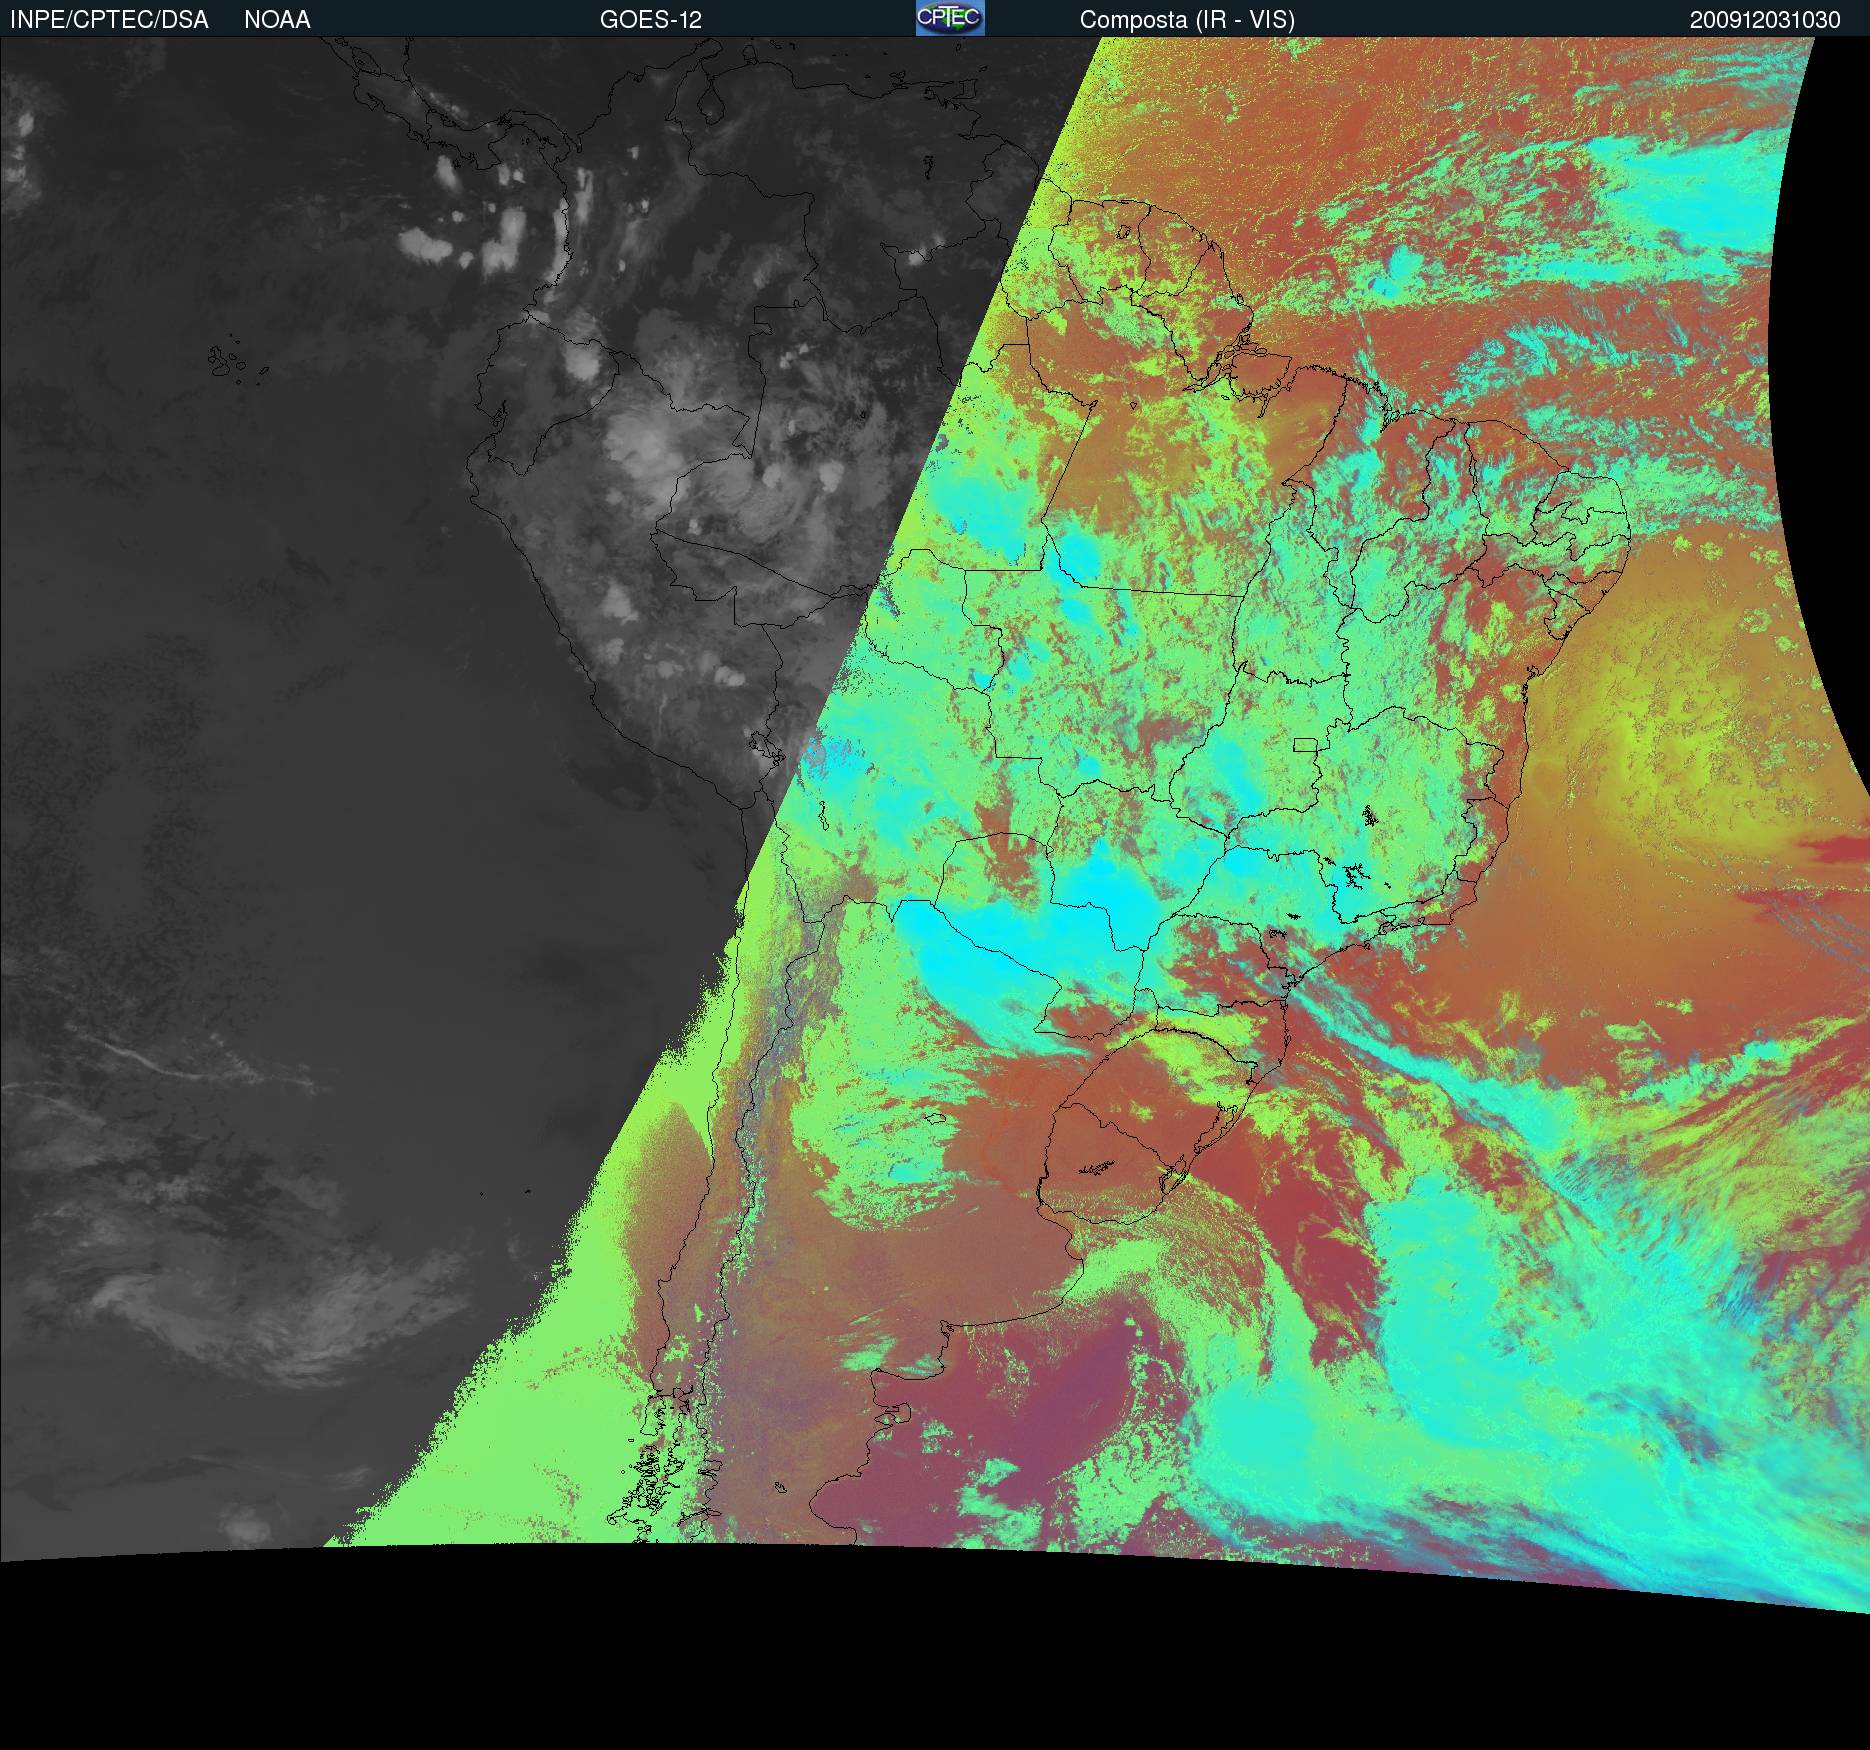The width and height of the screenshot is (1870, 1750).
Task: Click the Composta (IR - VIS) title
Action: click(x=1187, y=20)
